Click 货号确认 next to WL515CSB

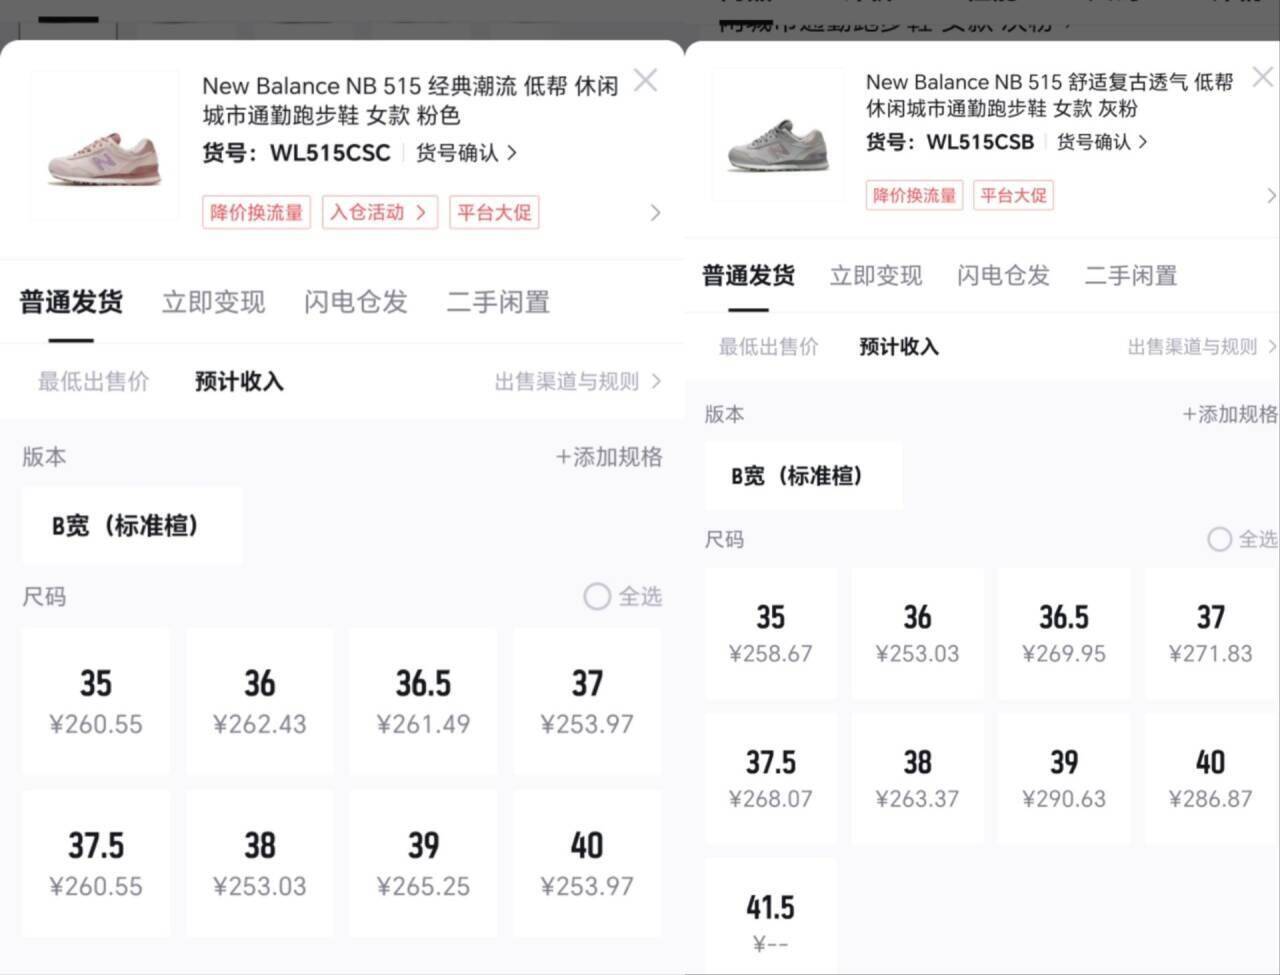[x=1102, y=142]
